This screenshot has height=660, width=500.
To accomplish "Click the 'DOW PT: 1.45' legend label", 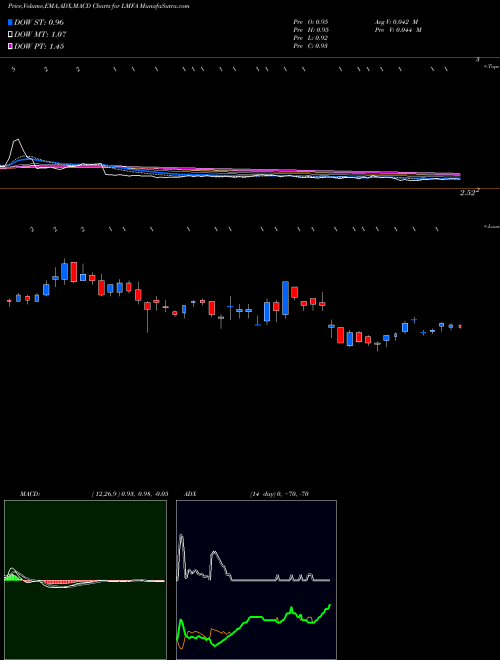I will [x=39, y=46].
